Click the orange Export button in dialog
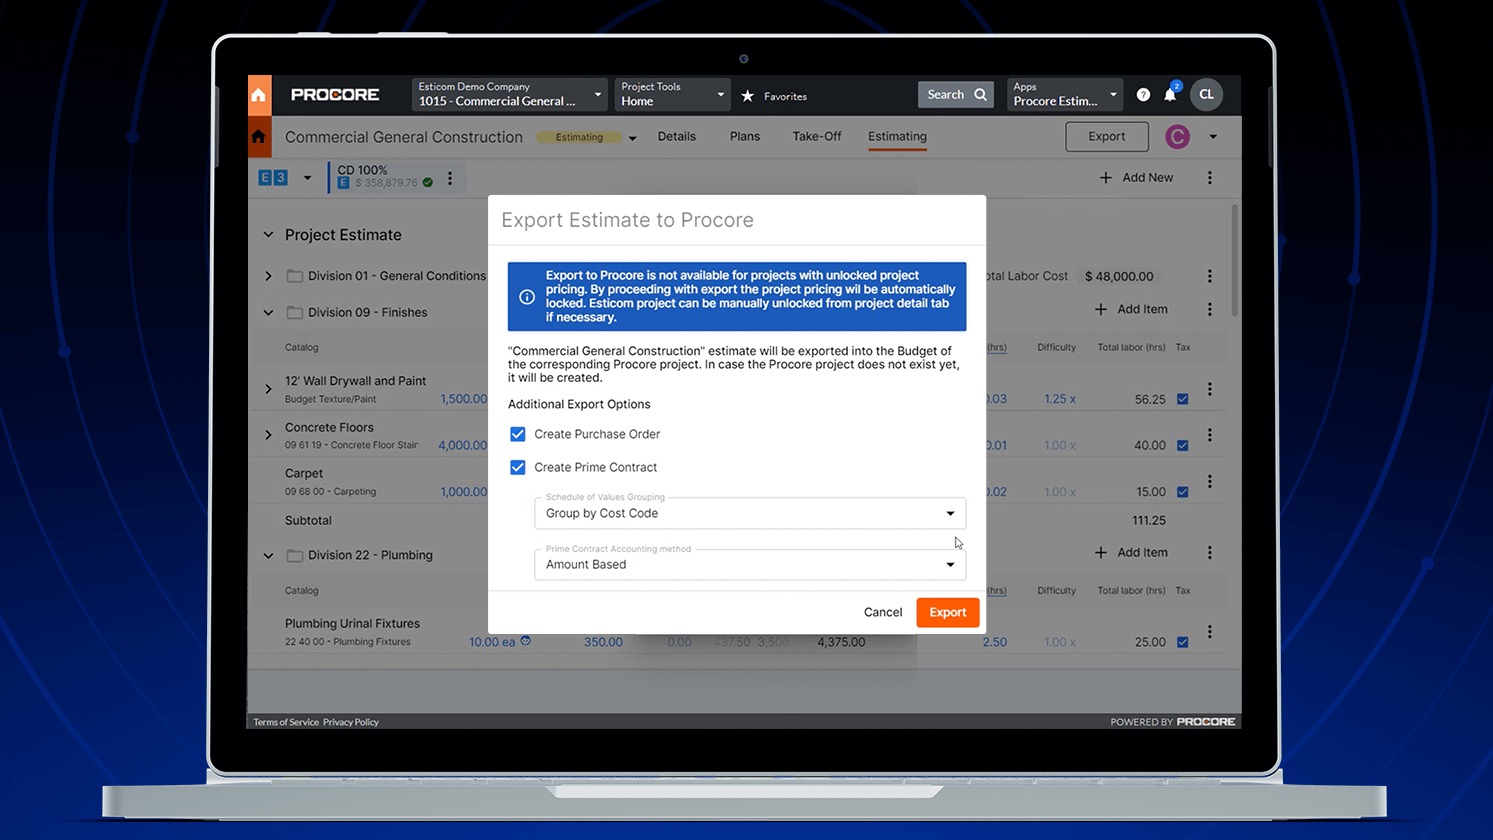This screenshot has height=840, width=1493. 948,612
